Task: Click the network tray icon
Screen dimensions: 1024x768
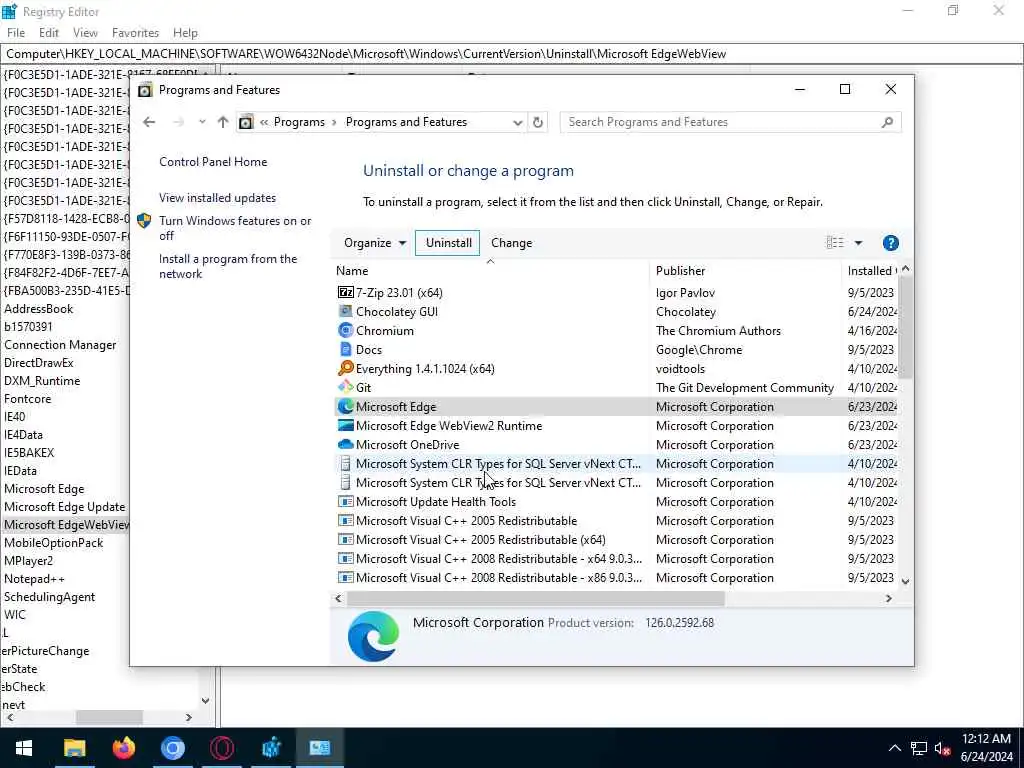Action: (918, 748)
